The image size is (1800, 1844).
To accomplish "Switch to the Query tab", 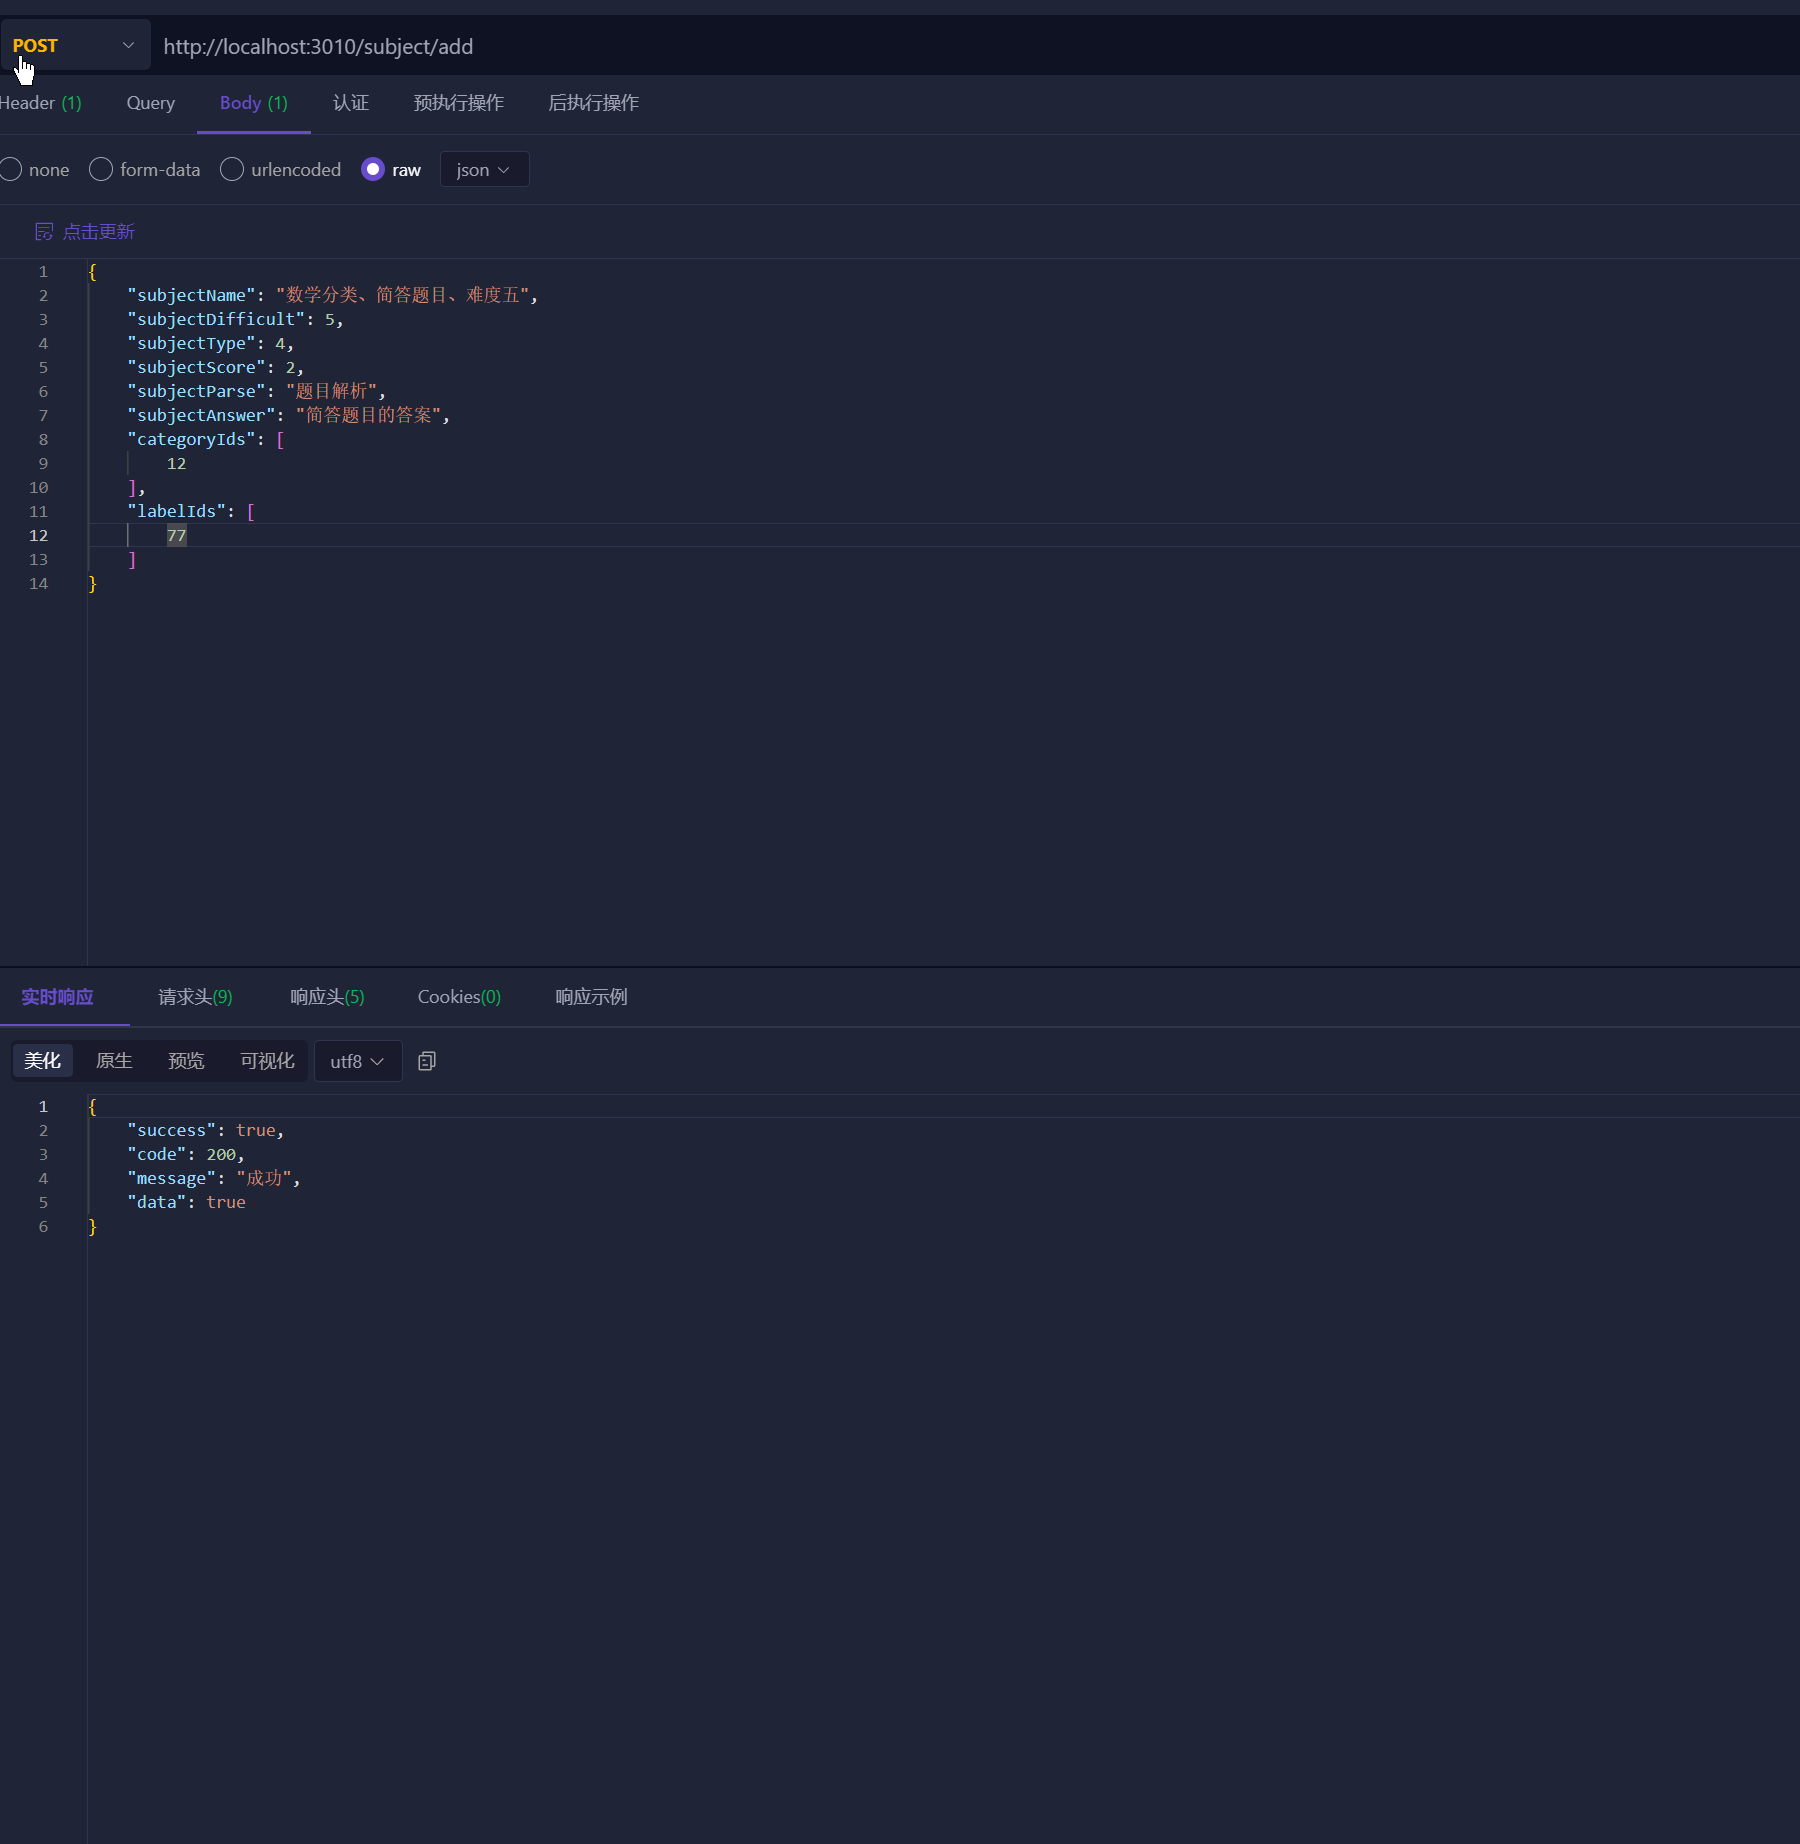I will [150, 103].
